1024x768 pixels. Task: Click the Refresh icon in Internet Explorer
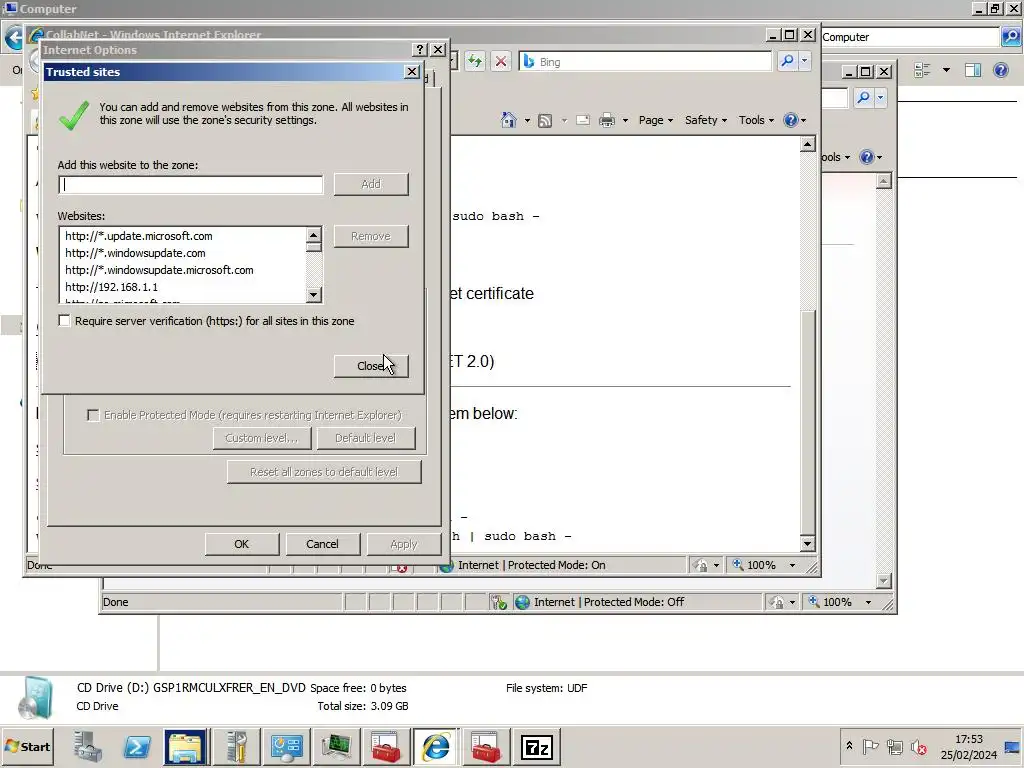(x=475, y=61)
